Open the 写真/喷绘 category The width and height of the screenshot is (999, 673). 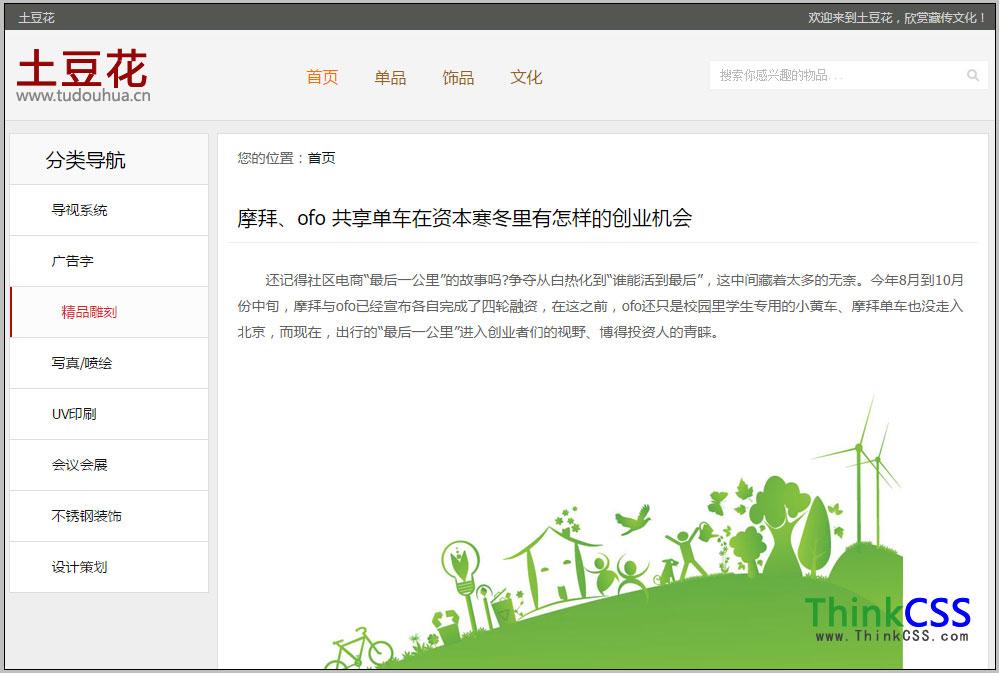click(x=109, y=363)
